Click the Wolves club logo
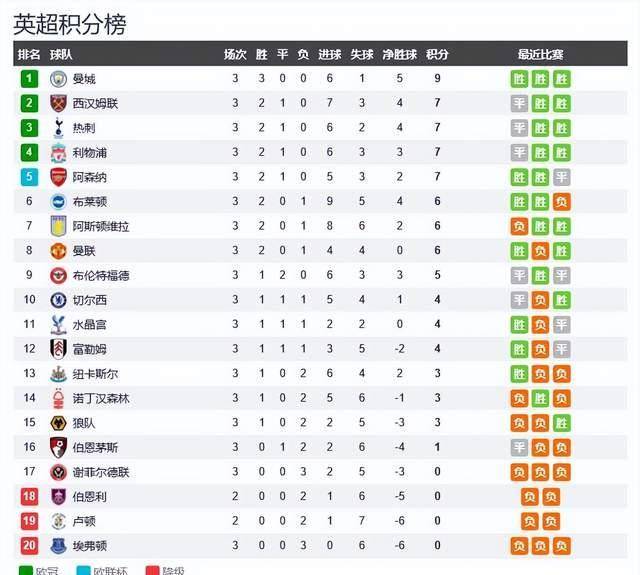Viewport: 640px width, 575px height. click(58, 423)
